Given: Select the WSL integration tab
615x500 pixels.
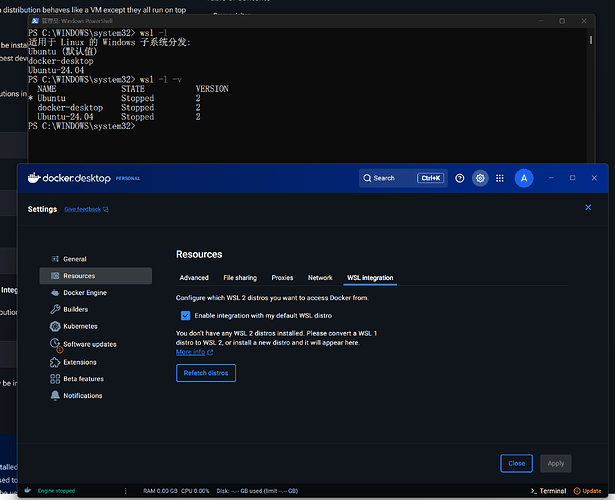Looking at the screenshot, I should pyautogui.click(x=370, y=278).
